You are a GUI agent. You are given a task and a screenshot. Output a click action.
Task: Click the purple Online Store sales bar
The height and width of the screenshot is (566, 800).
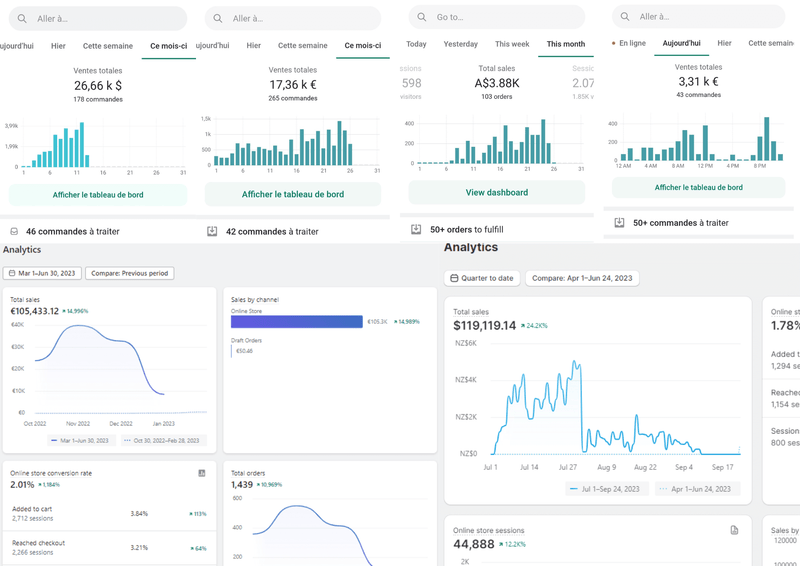(296, 322)
